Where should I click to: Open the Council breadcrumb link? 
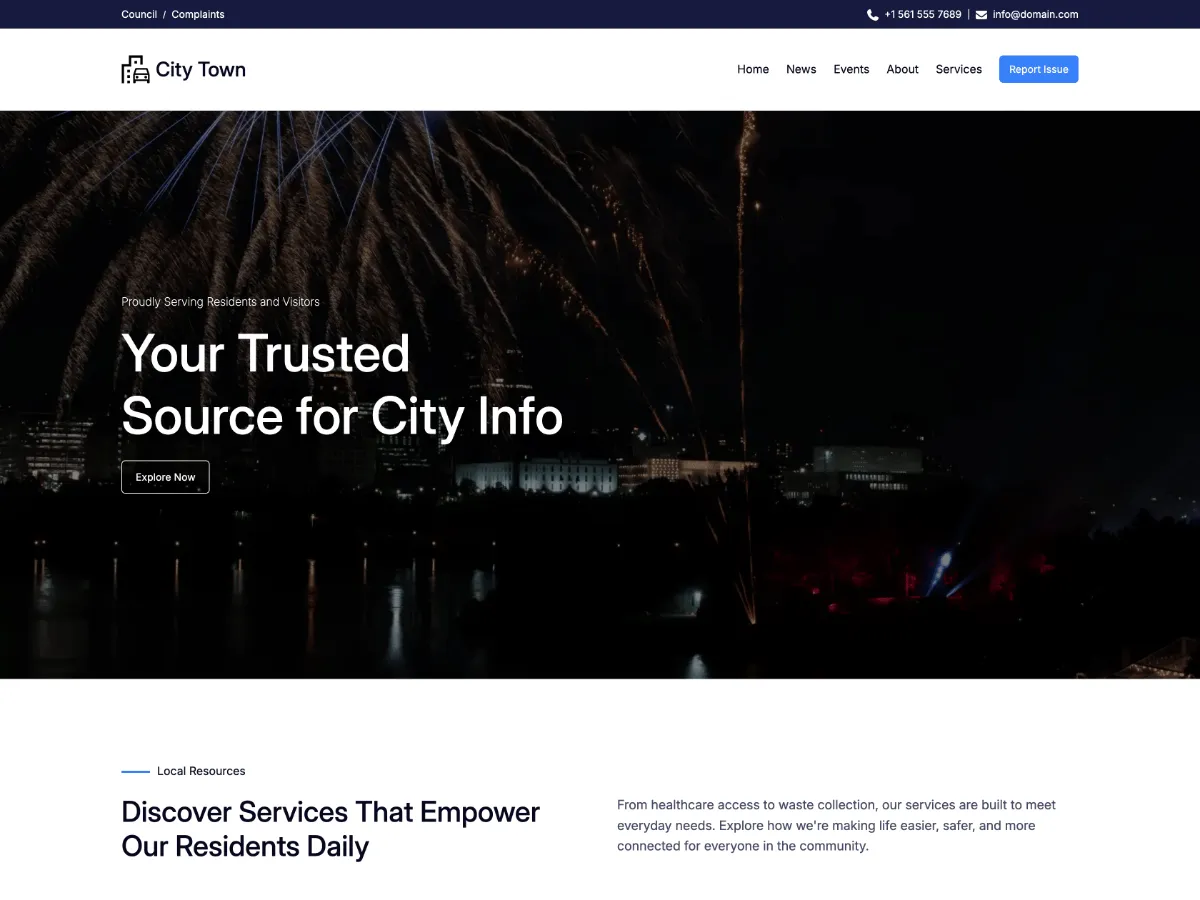point(139,14)
